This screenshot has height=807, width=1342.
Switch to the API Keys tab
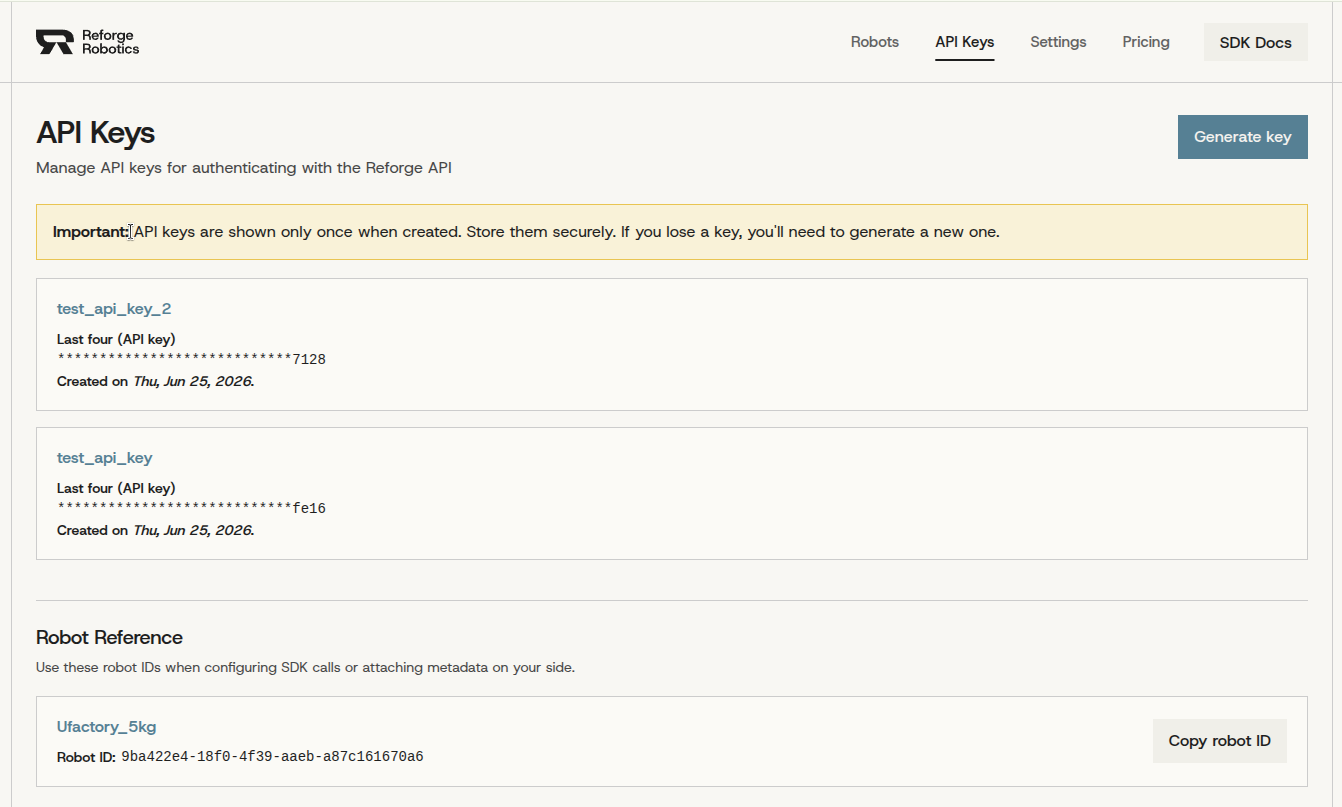click(x=965, y=42)
